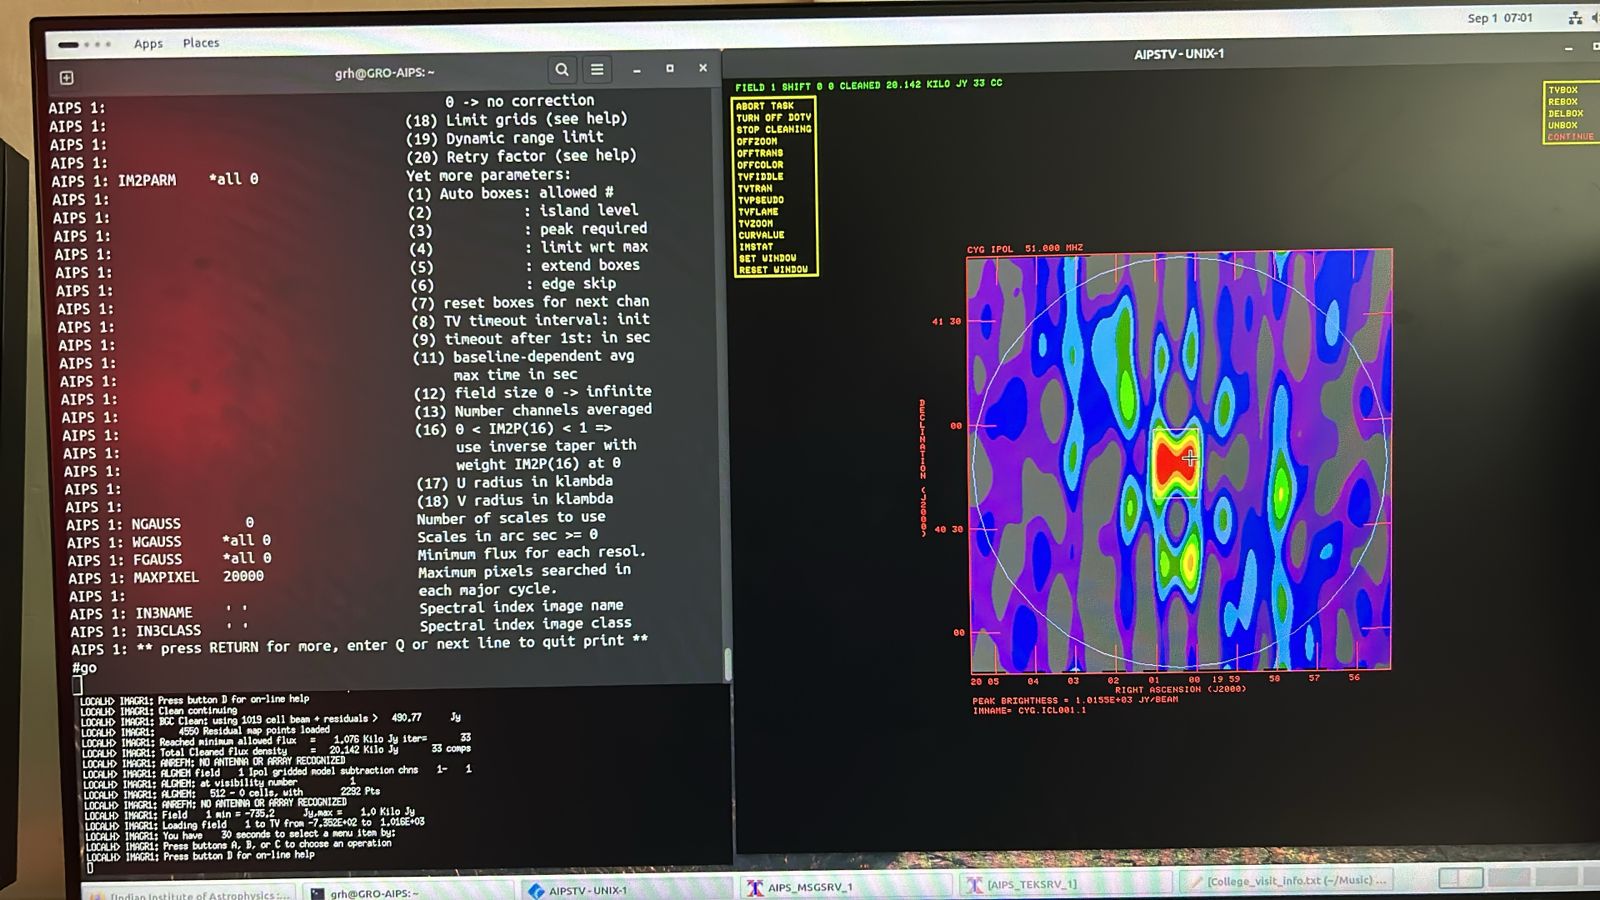Image resolution: width=1600 pixels, height=900 pixels.
Task: Click CONTINUE in right-hand menu
Action: 1570,137
